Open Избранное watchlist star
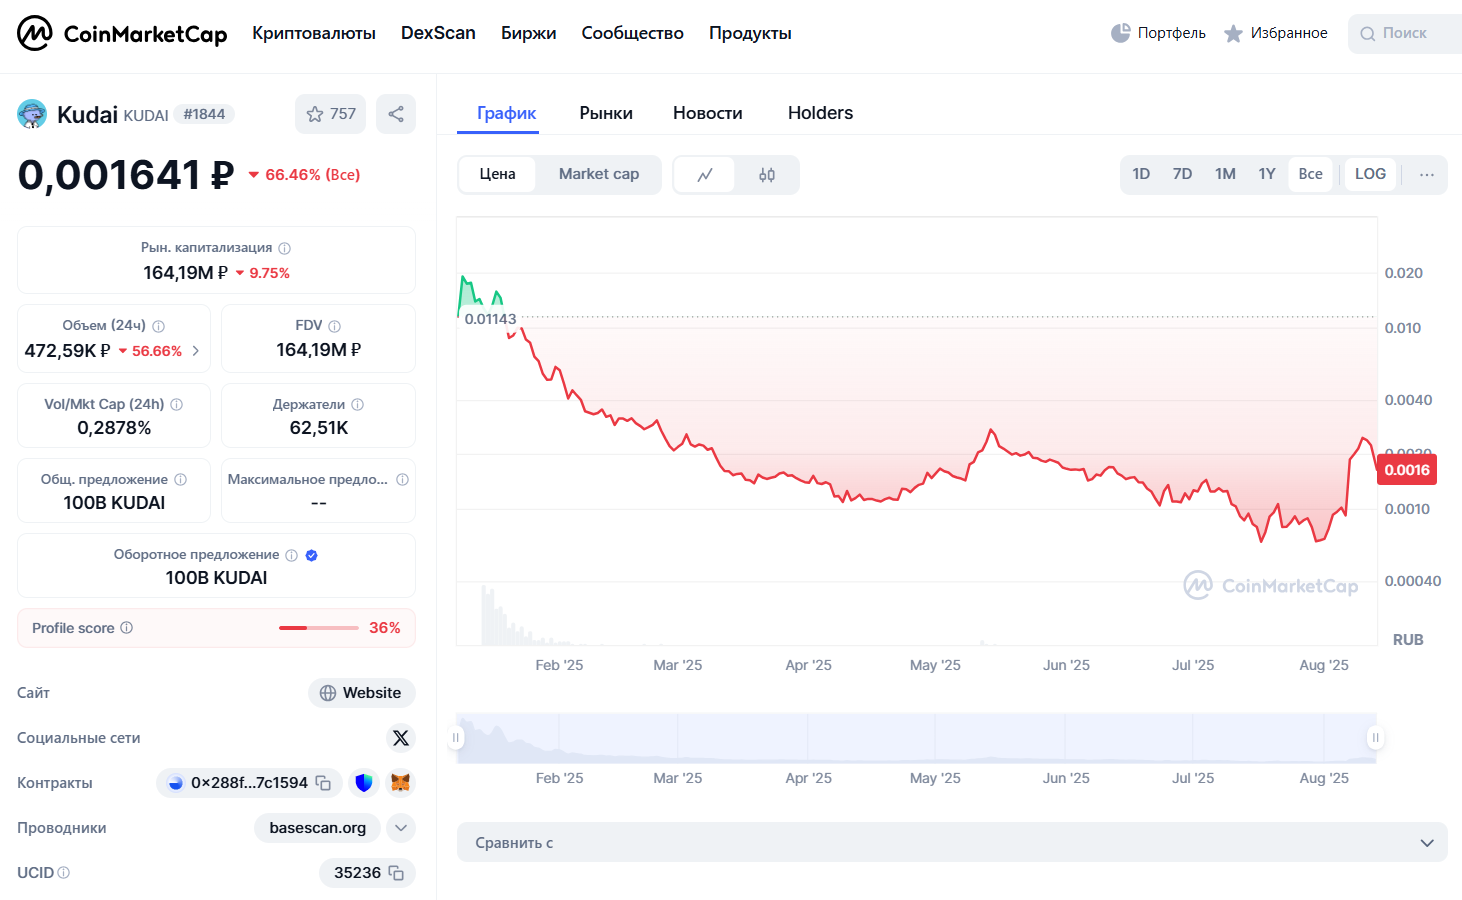This screenshot has width=1462, height=900. tap(1233, 33)
